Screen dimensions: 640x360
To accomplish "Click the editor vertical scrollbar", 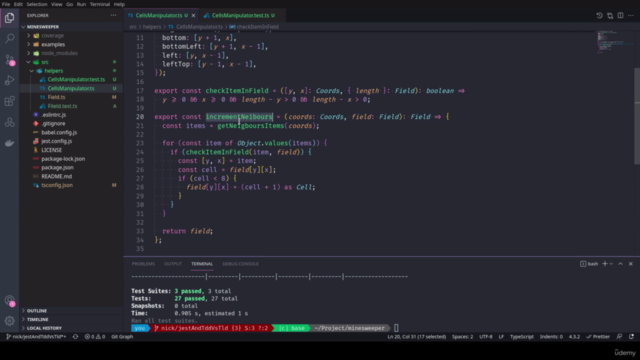I will [637, 116].
